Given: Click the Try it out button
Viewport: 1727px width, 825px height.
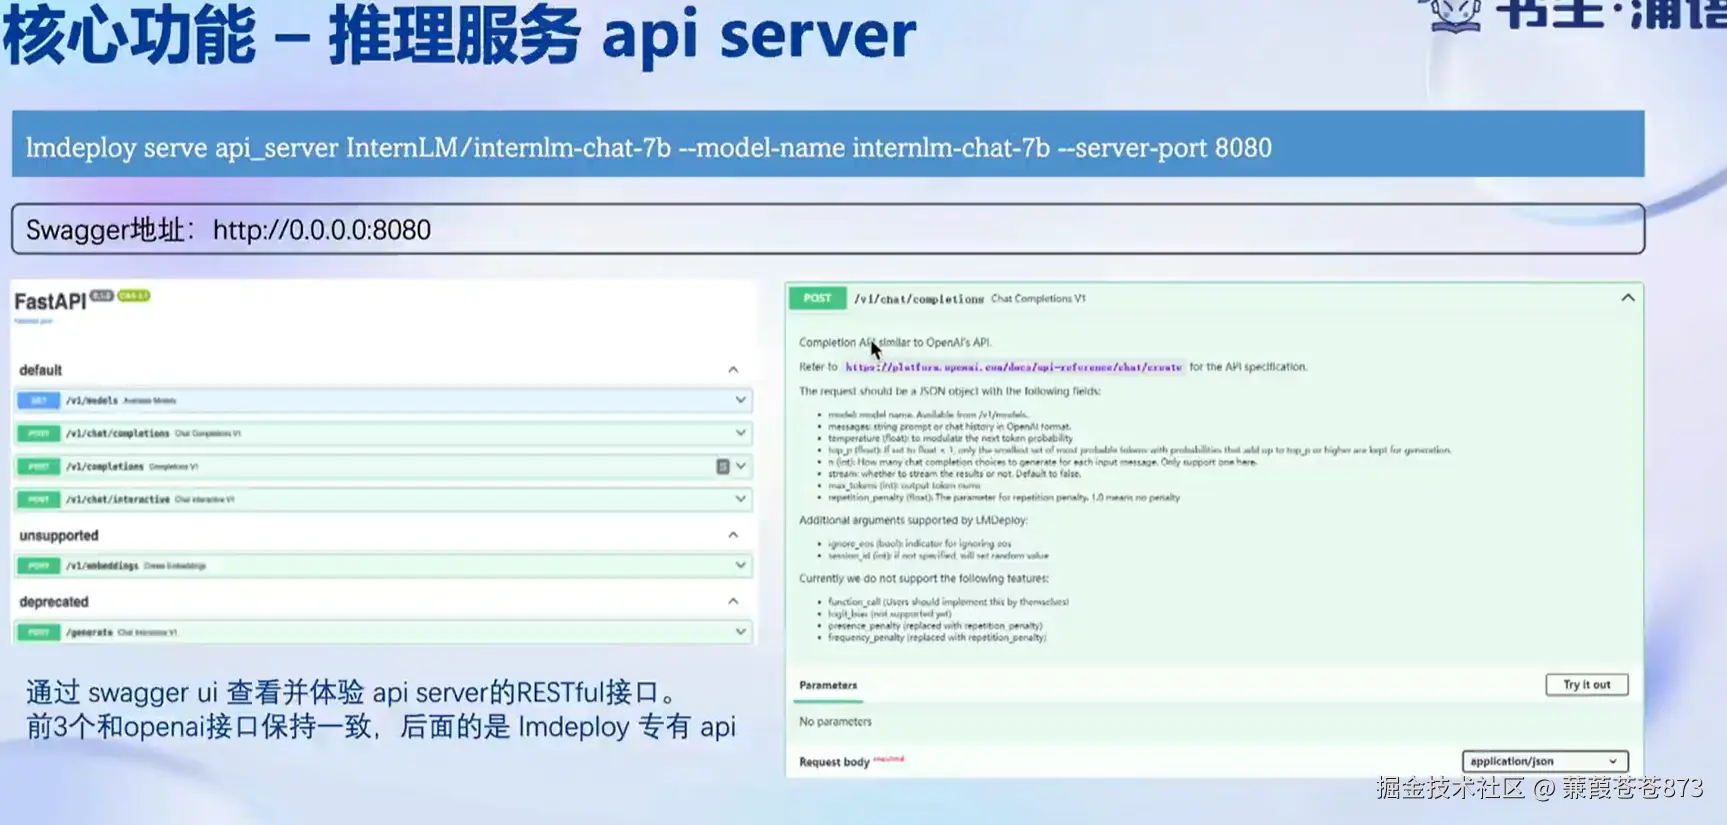Looking at the screenshot, I should coord(1587,685).
